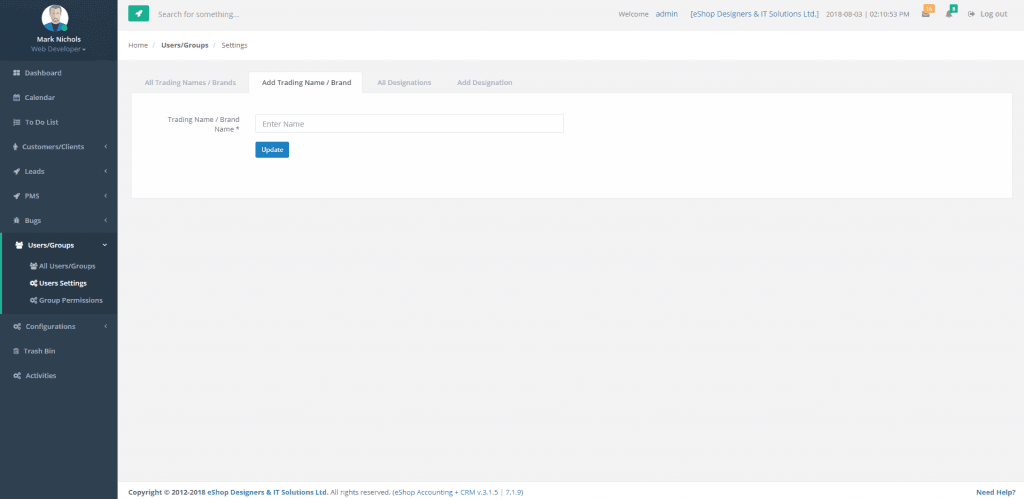The image size is (1024, 499).
Task: Click into the Enter Name field
Action: point(409,124)
